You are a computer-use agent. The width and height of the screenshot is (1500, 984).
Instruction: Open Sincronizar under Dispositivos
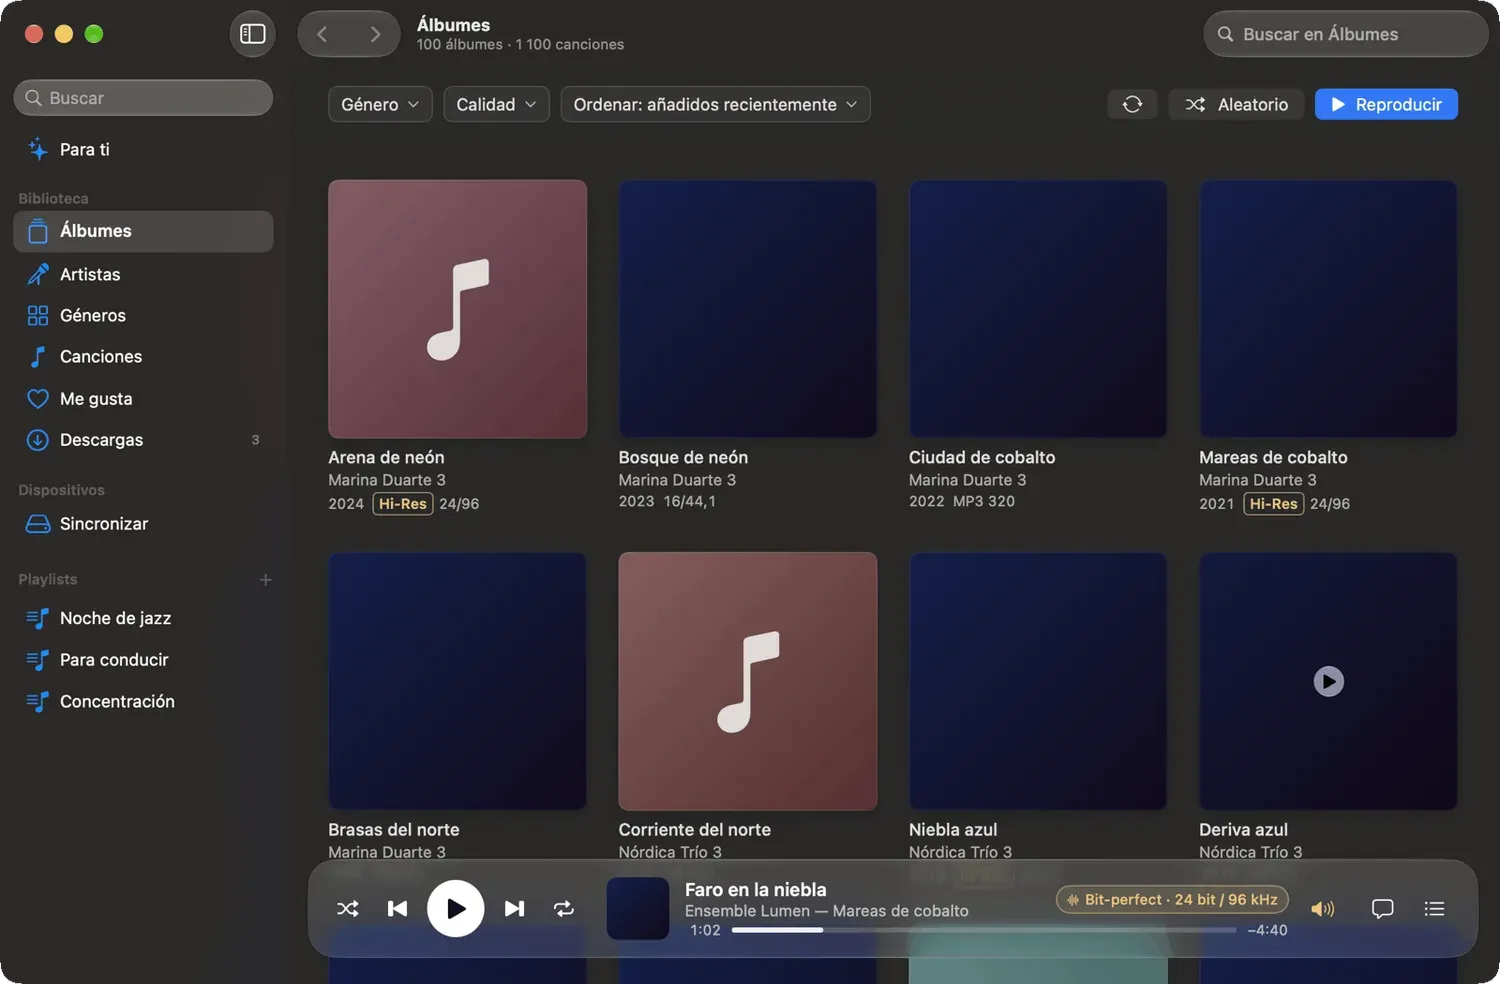[x=143, y=524]
